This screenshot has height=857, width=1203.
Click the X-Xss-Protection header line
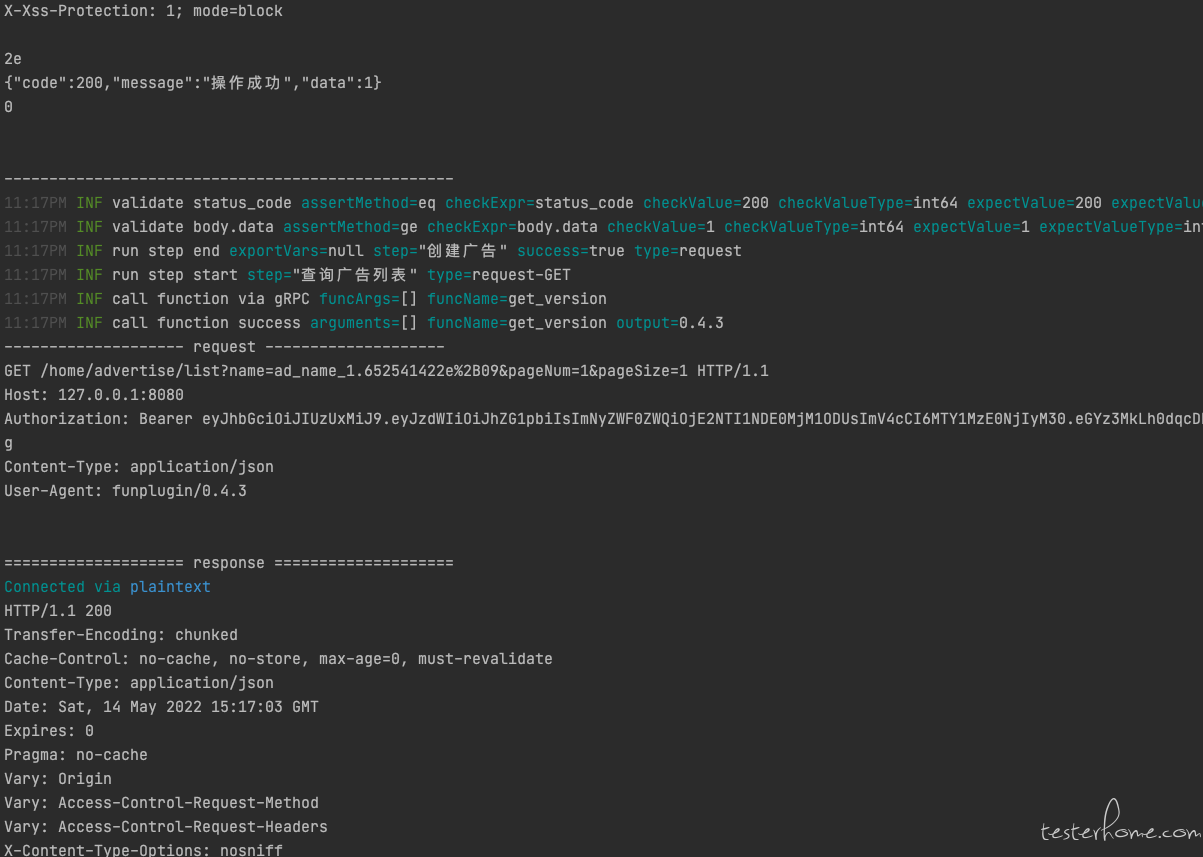pos(143,11)
